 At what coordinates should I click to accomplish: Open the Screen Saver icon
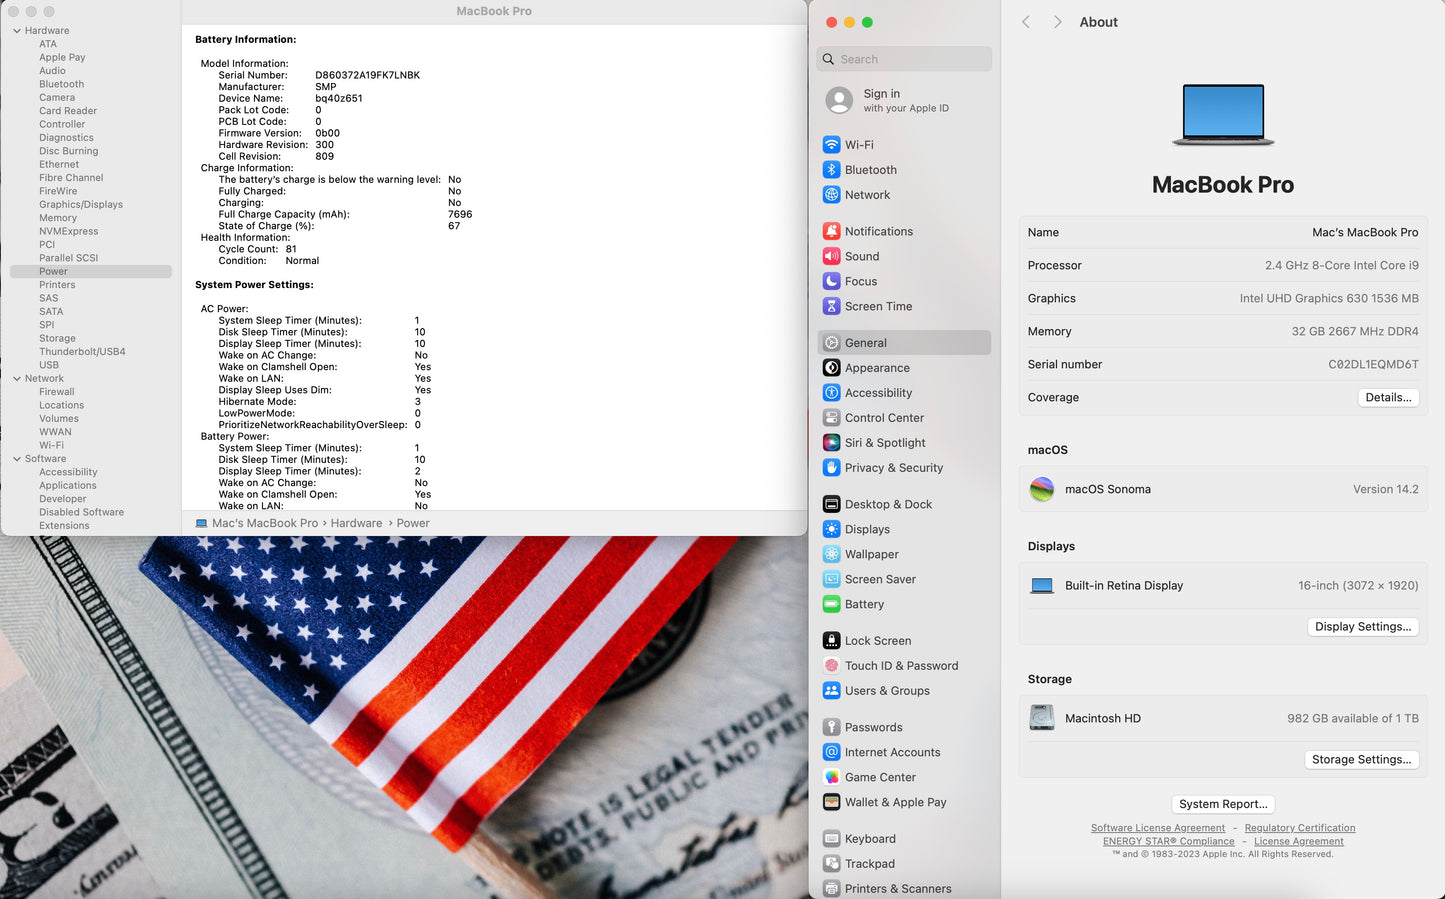pos(831,579)
